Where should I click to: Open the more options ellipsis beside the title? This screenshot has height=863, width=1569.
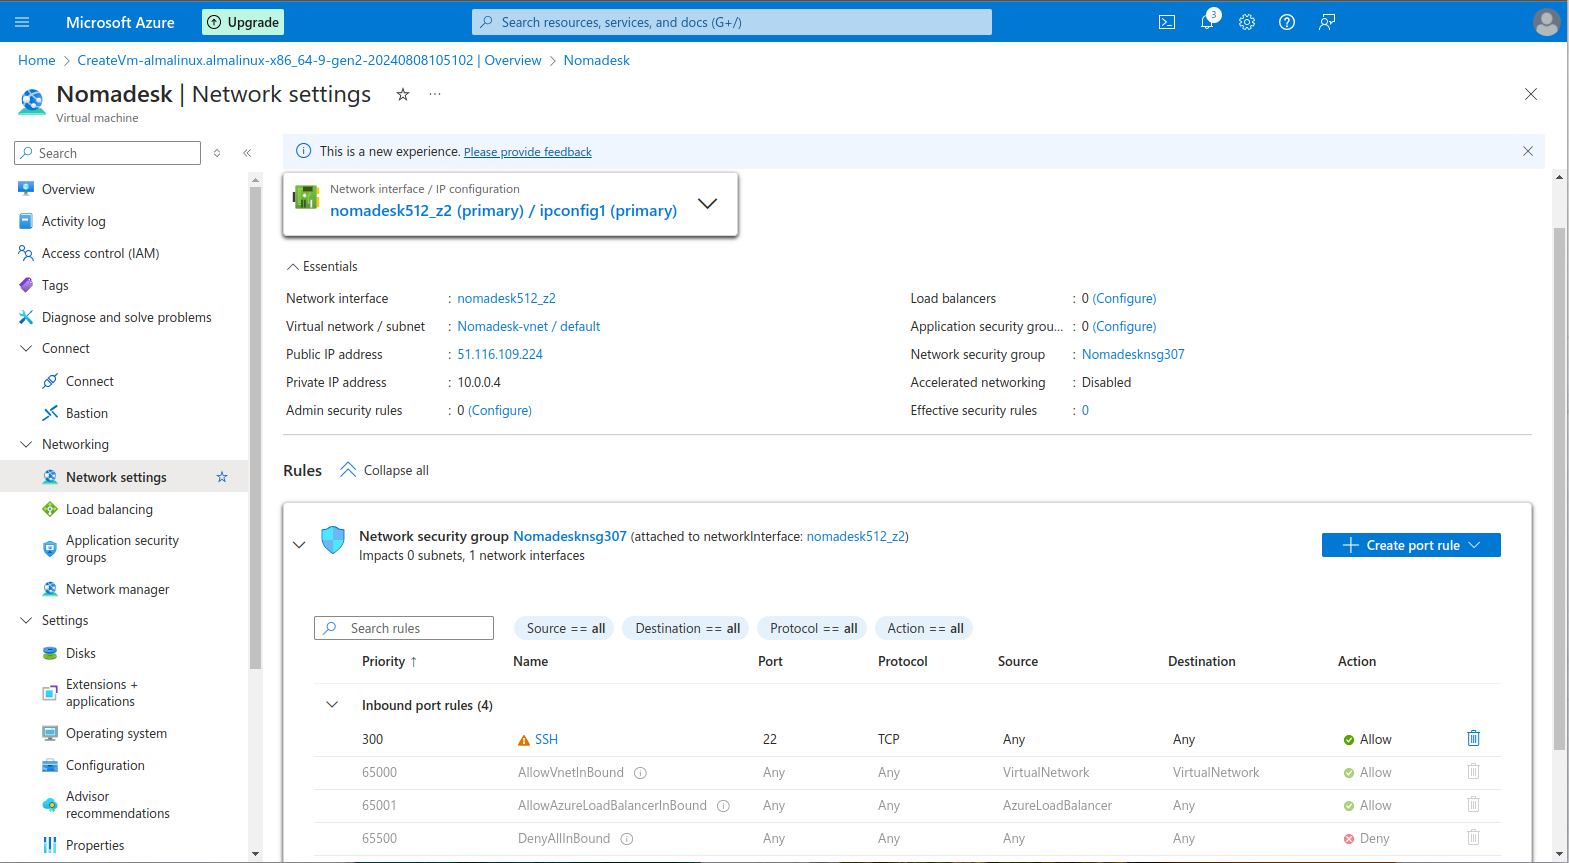click(435, 94)
